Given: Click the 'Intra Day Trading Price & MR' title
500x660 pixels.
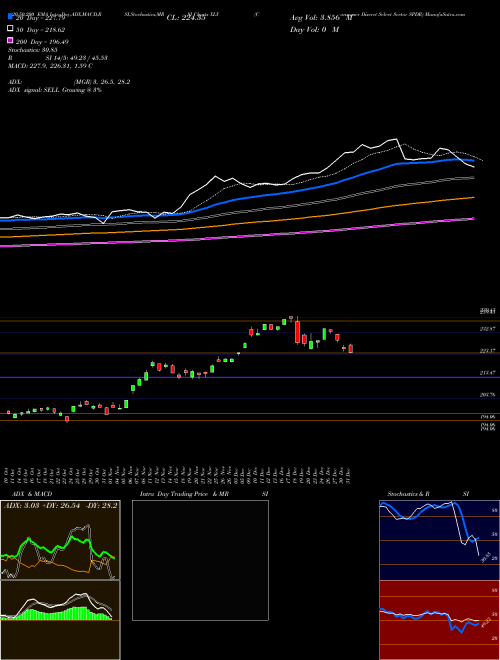Looking at the screenshot, I should [x=184, y=494].
